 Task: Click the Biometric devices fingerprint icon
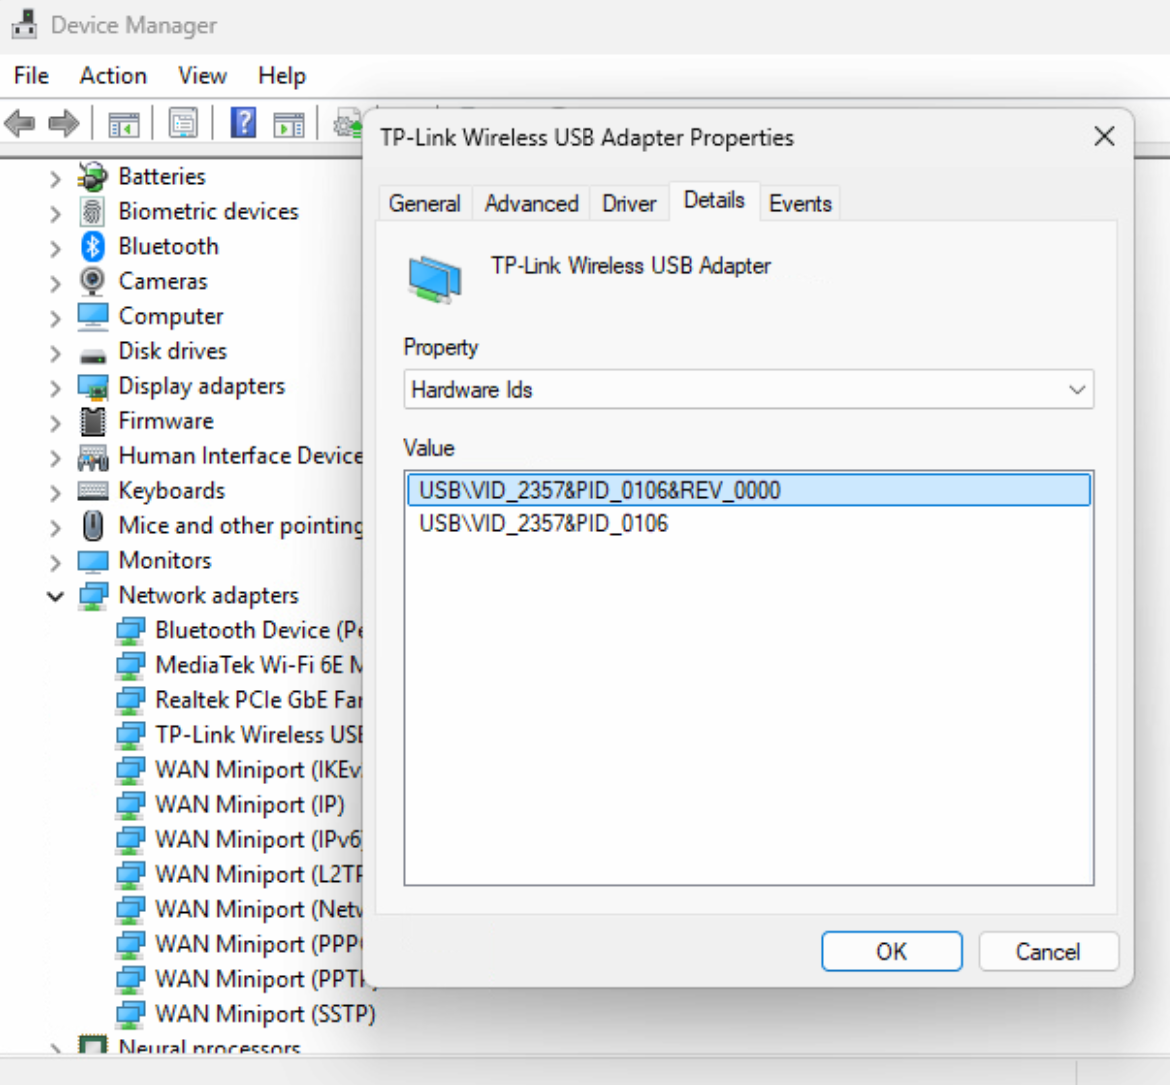pos(93,211)
